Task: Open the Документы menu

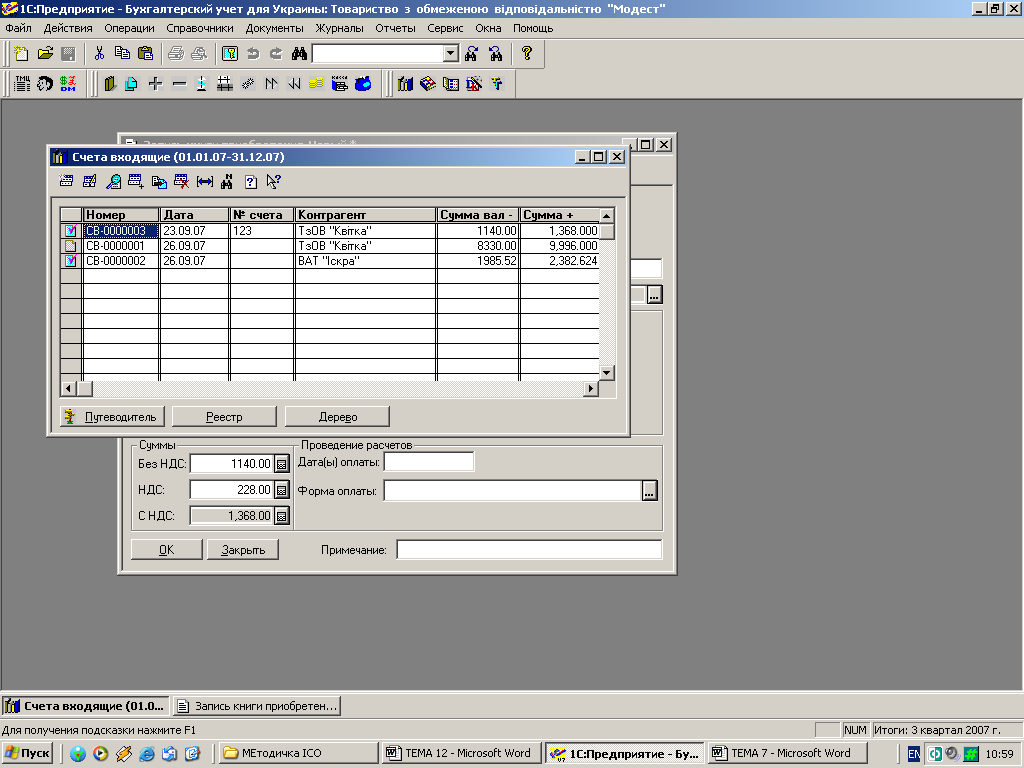Action: coord(274,28)
